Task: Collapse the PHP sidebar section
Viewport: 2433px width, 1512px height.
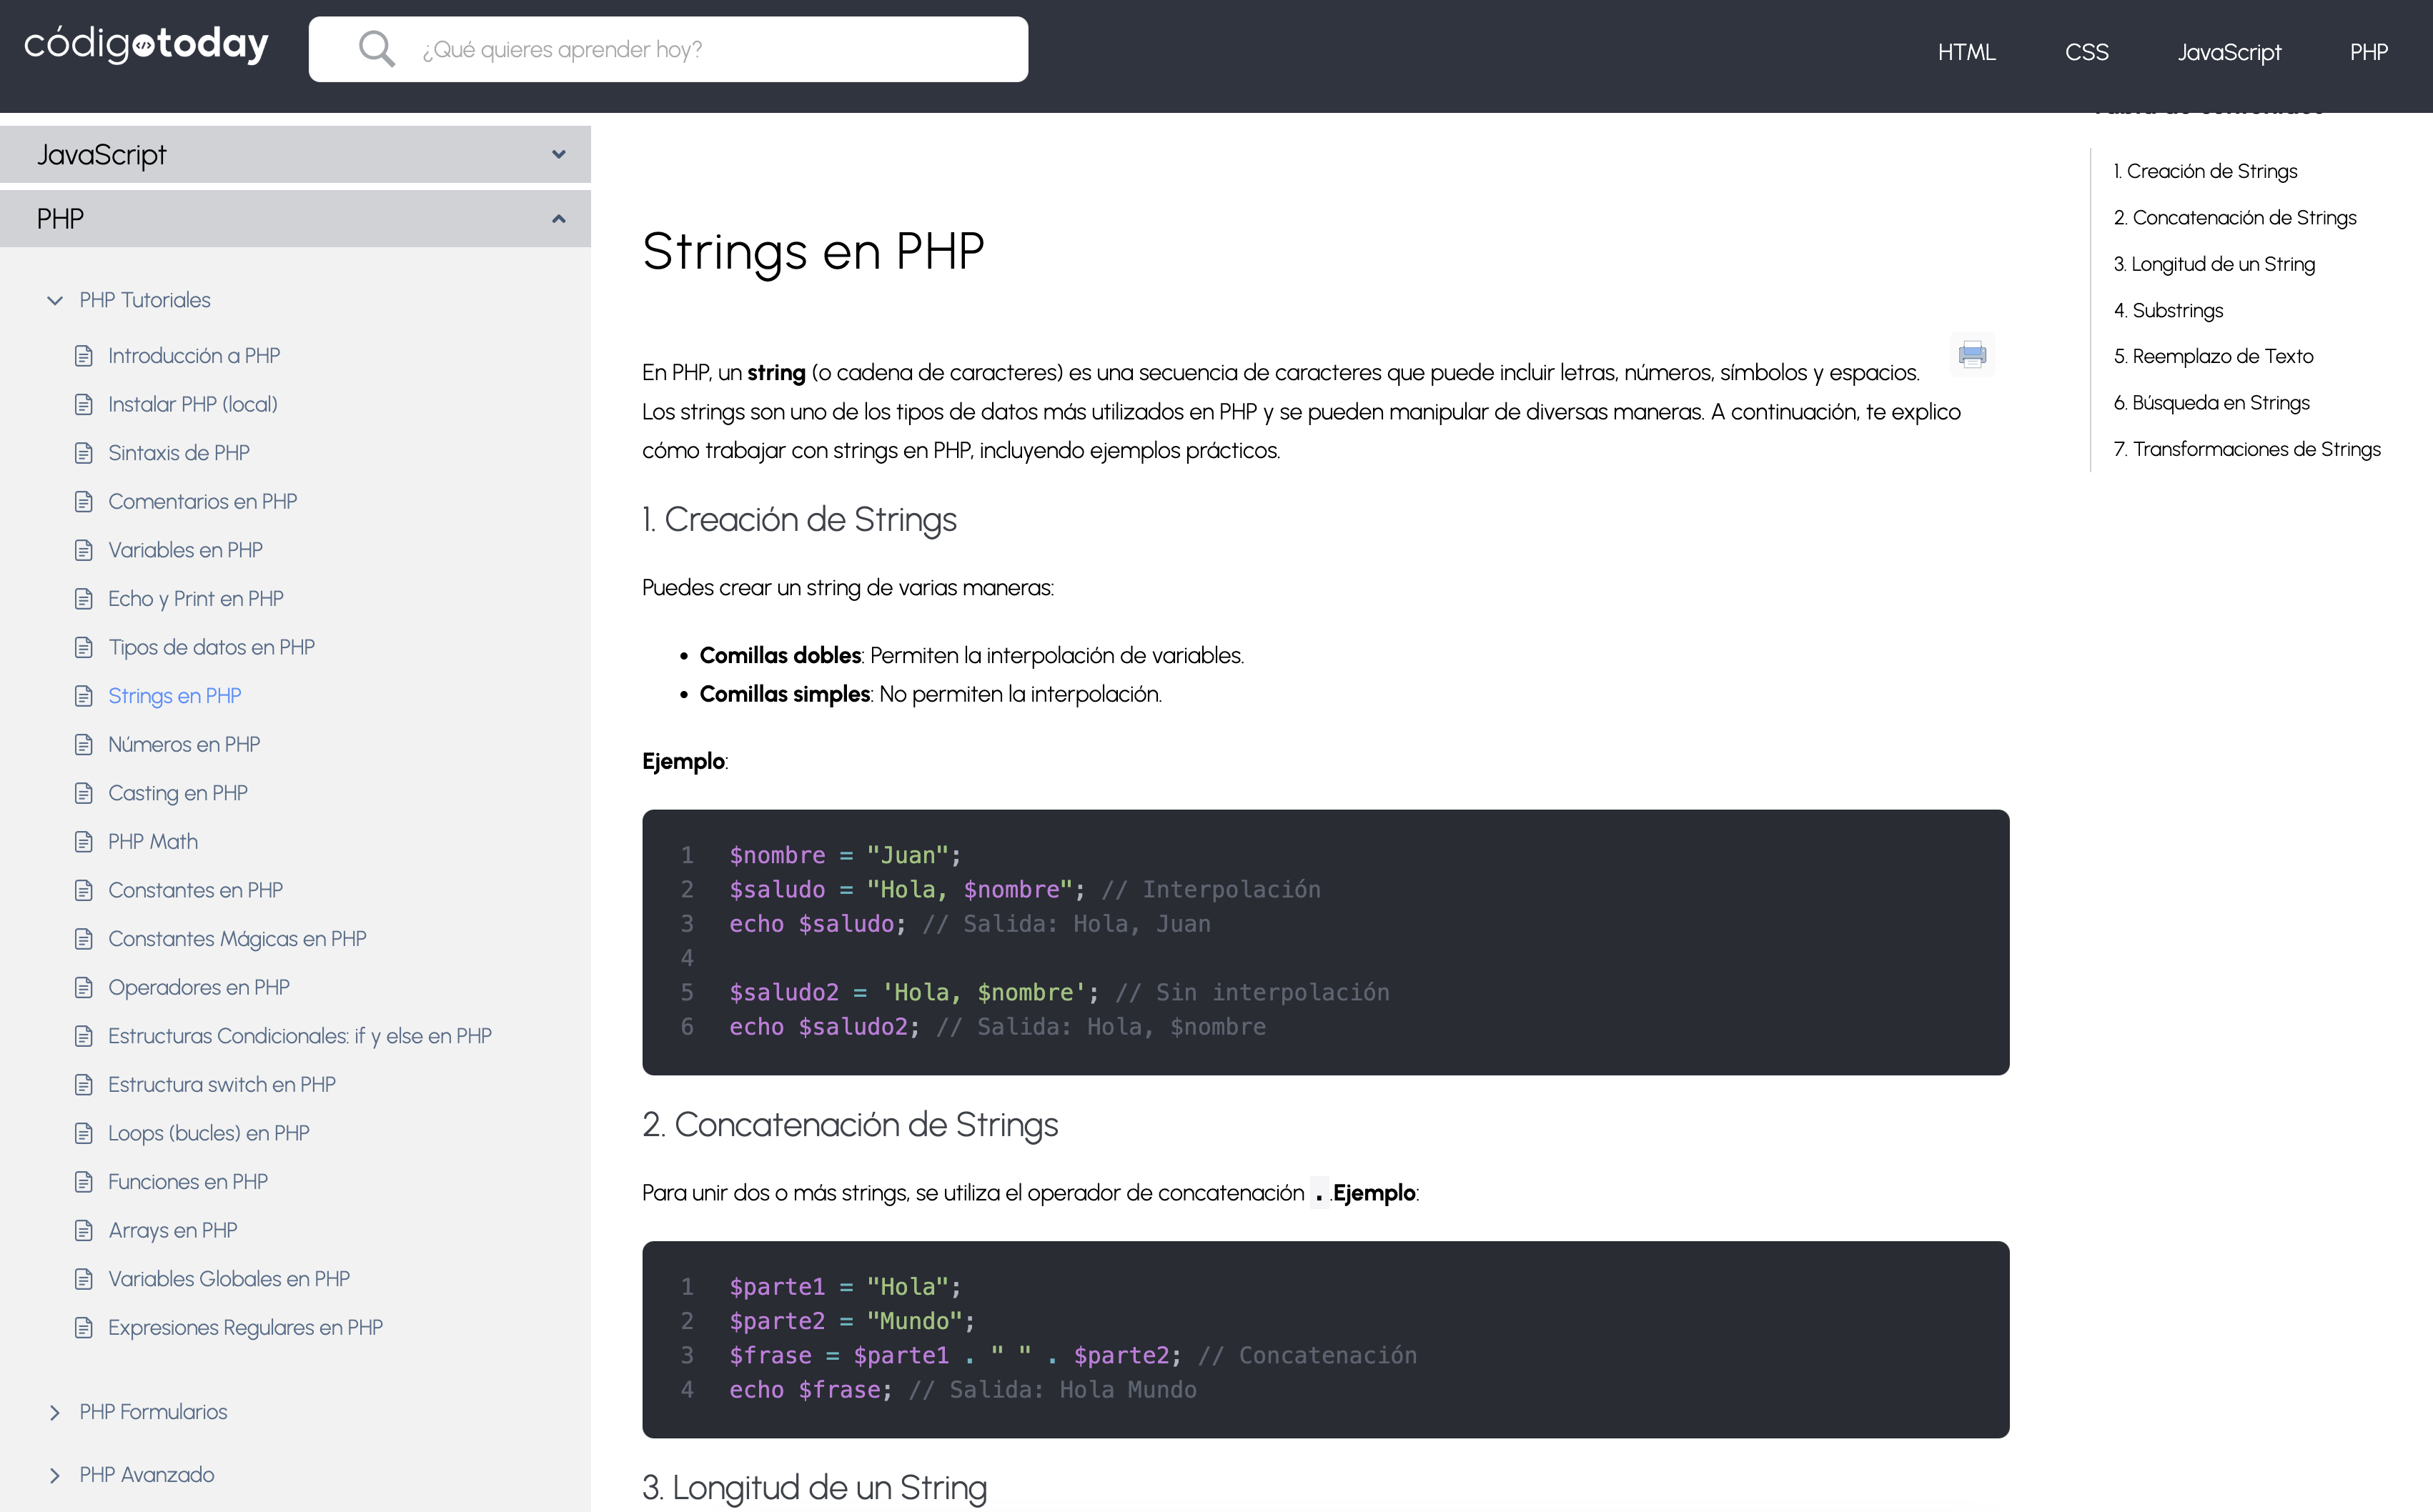Action: pyautogui.click(x=295, y=218)
